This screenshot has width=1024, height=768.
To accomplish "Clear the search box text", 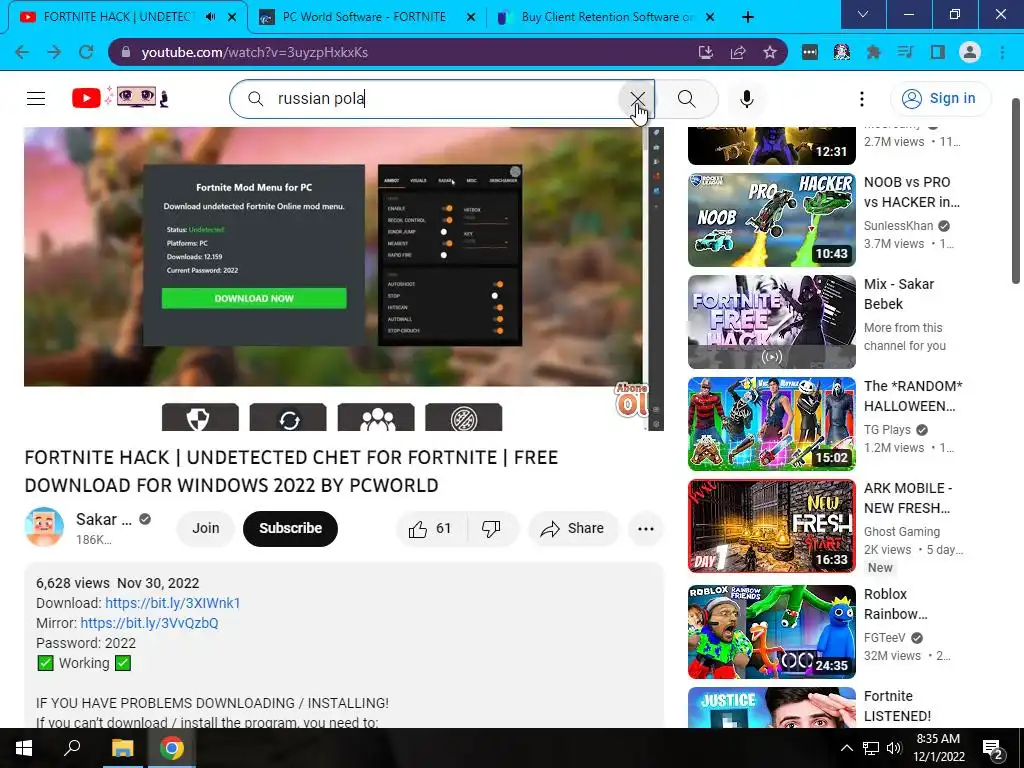I will click(637, 99).
